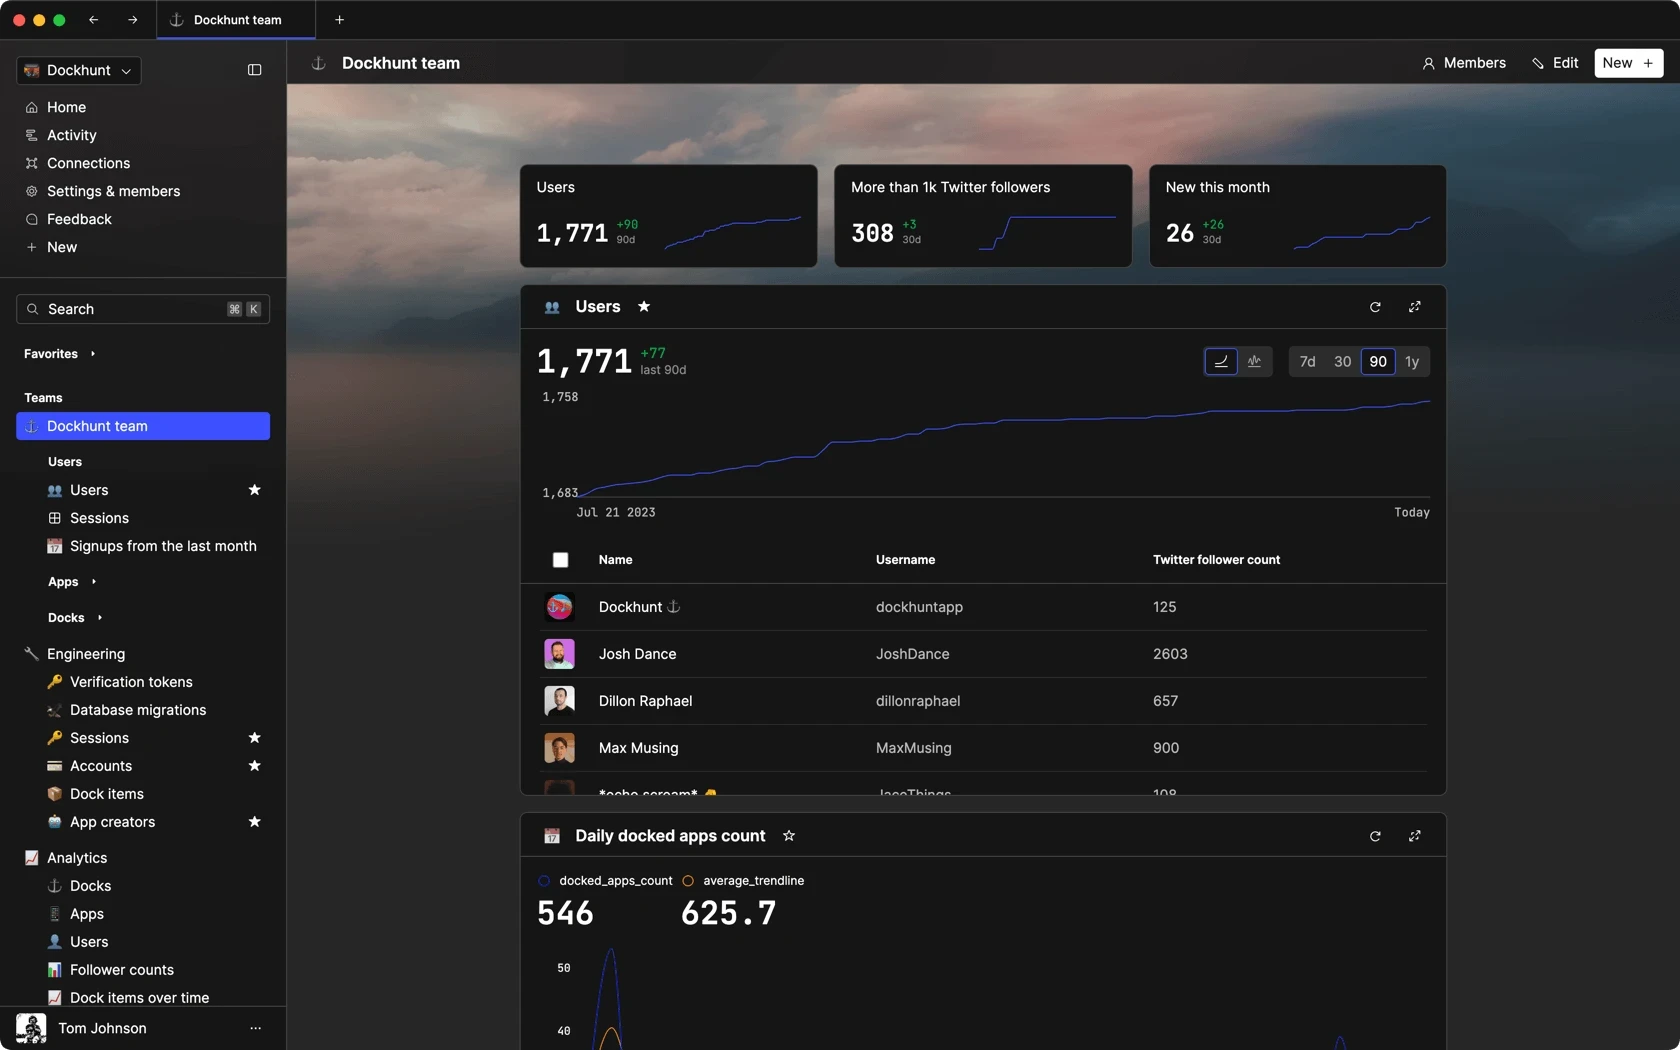1680x1050 pixels.
Task: Open Activity in the sidebar
Action: [x=71, y=135]
